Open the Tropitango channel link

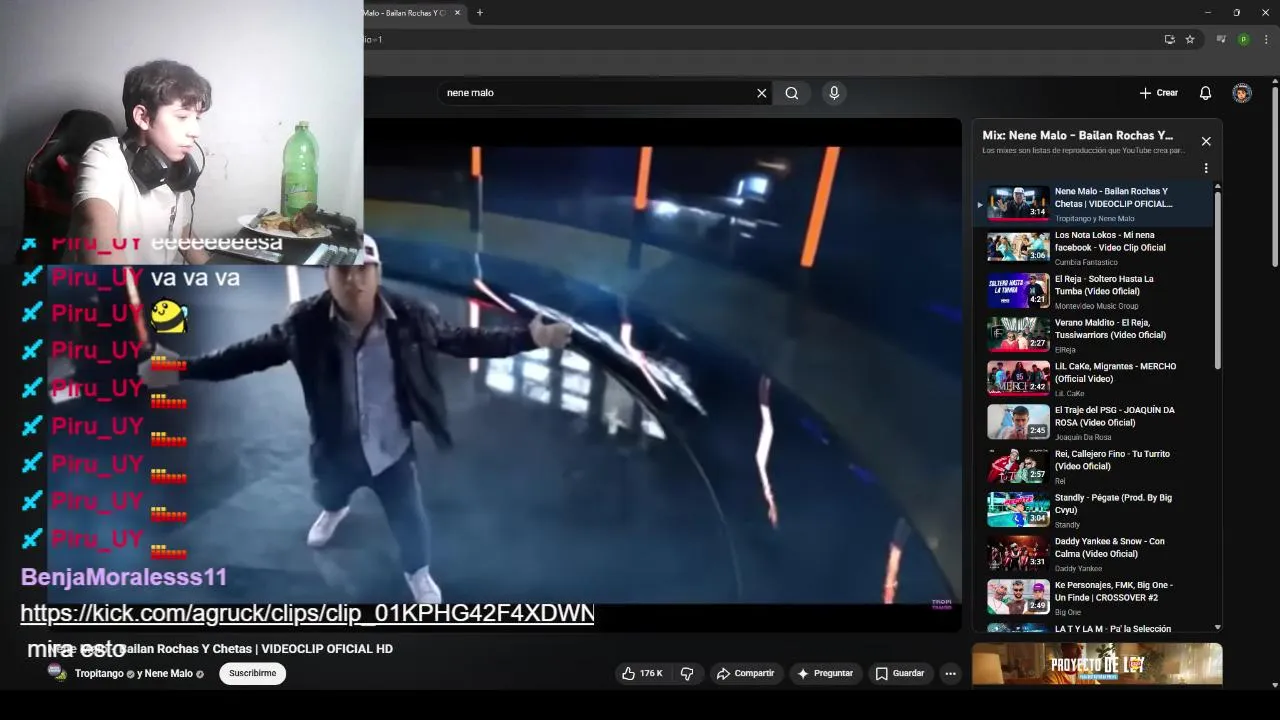coord(100,674)
